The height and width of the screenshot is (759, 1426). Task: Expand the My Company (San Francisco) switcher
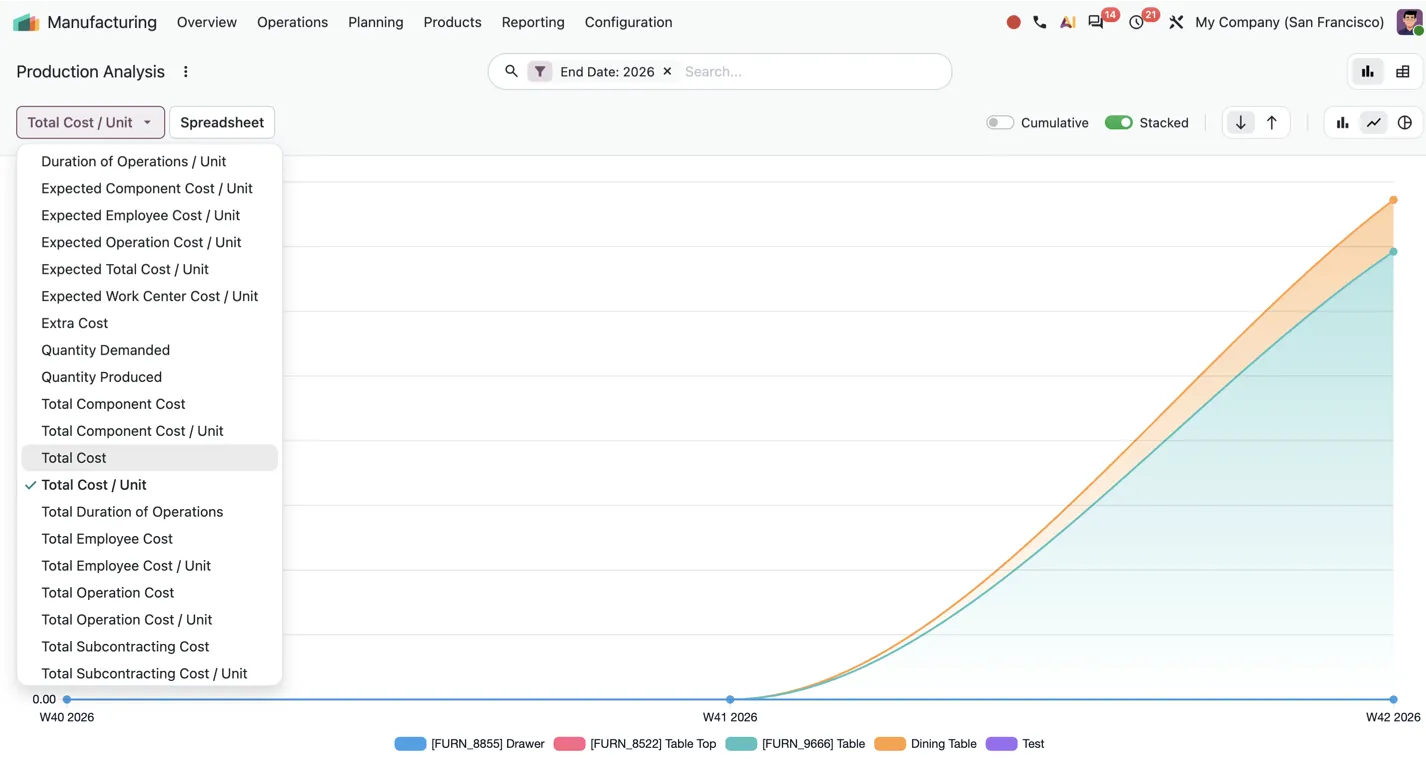point(1289,22)
